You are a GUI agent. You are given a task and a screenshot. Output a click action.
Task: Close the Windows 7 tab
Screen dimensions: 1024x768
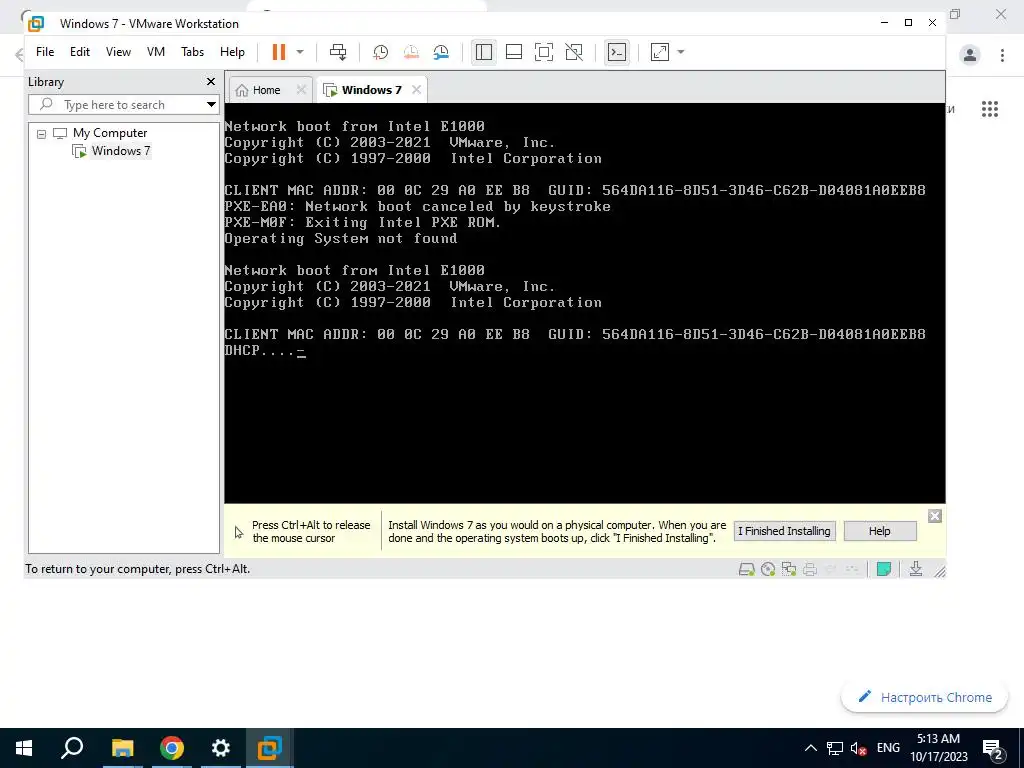pyautogui.click(x=416, y=89)
